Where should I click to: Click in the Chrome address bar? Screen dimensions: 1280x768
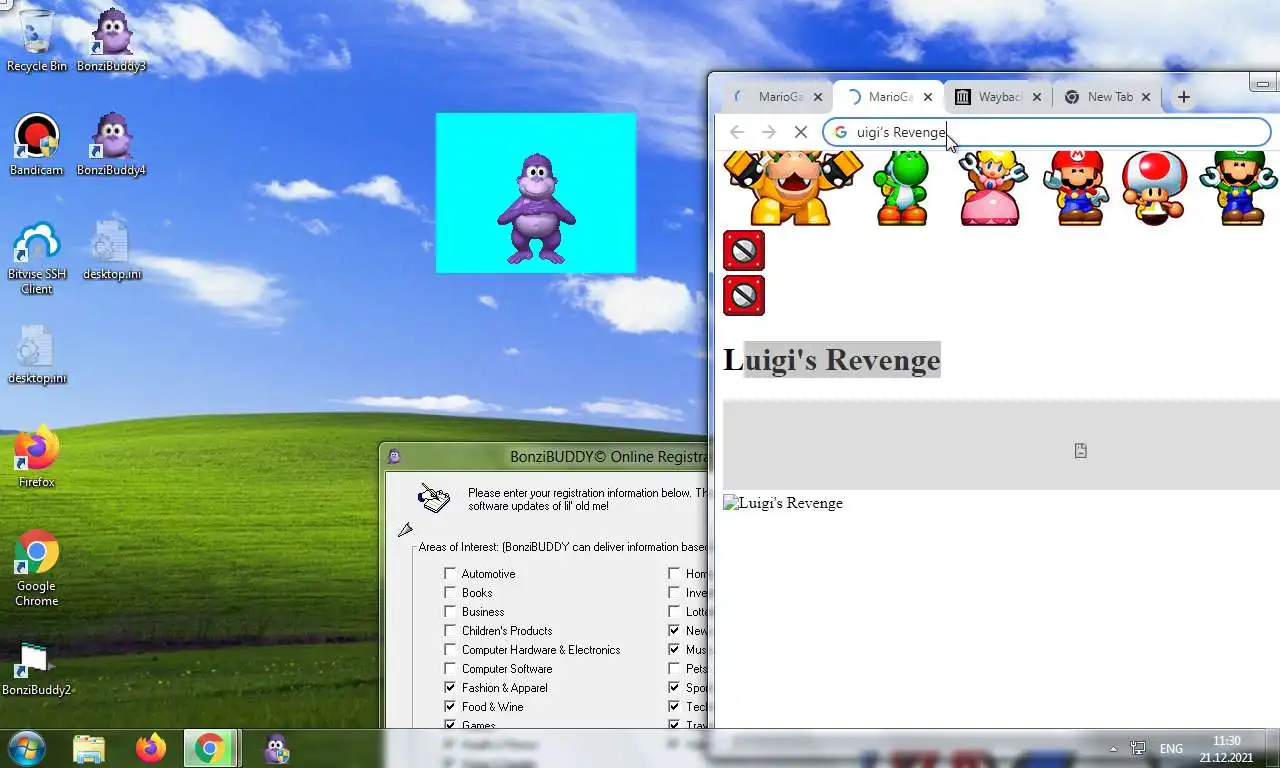pyautogui.click(x=1046, y=132)
